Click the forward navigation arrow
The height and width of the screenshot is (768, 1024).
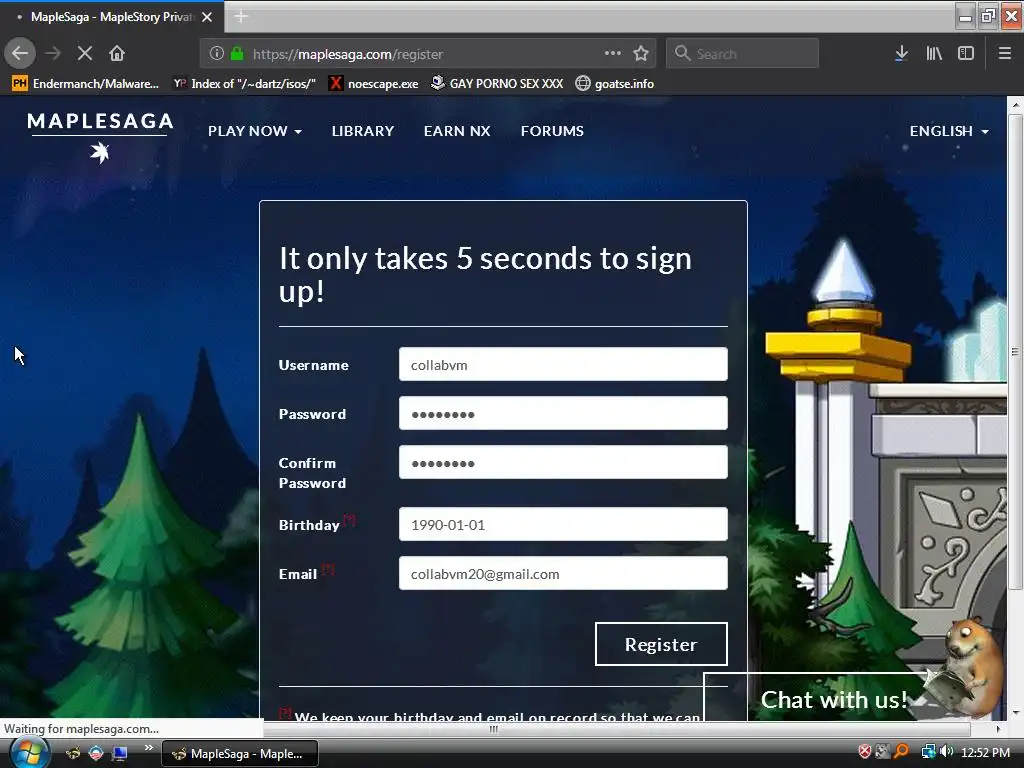point(53,54)
